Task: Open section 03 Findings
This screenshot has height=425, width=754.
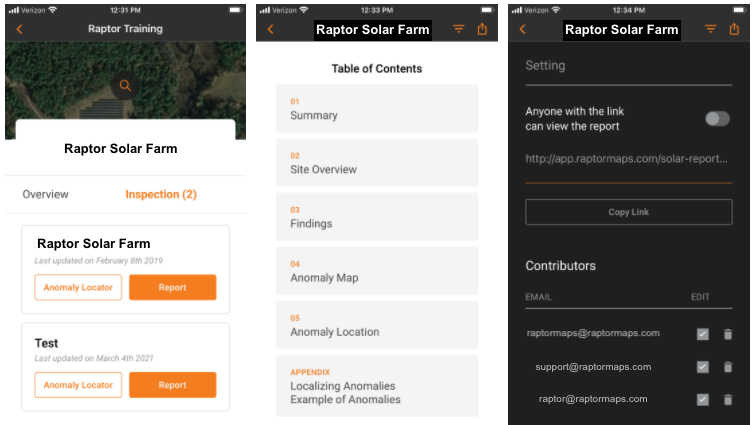Action: pos(377,217)
